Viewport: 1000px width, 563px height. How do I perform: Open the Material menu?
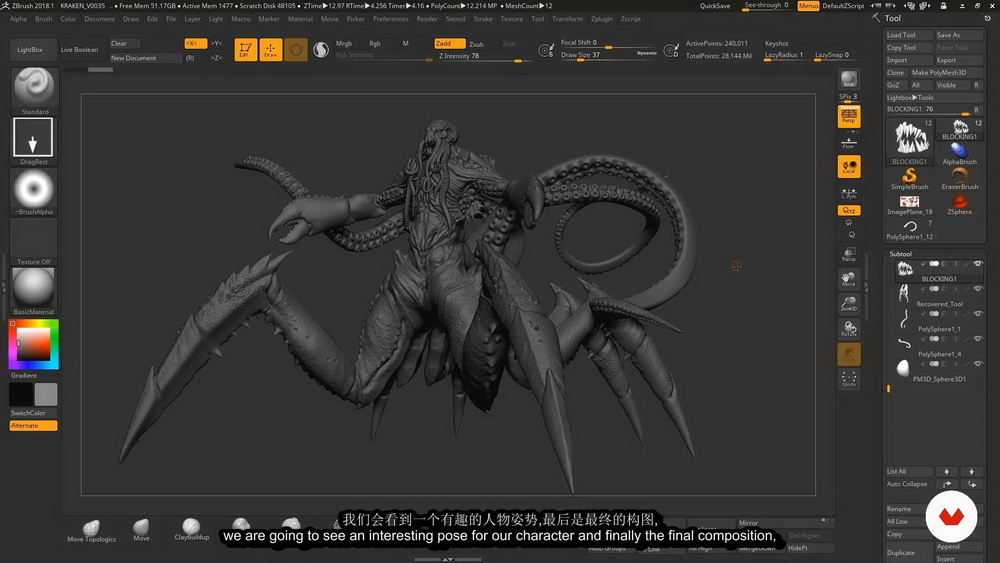300,19
